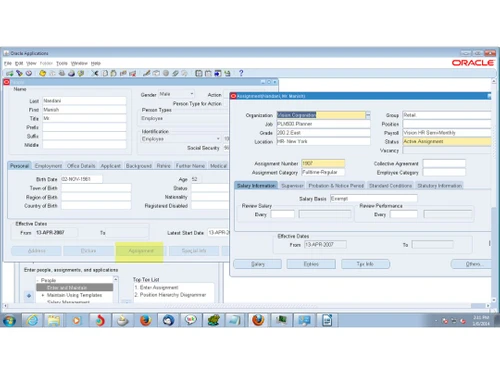Open the Identification Employee dropdown
Viewport: 500px width, 375px height.
click(218, 139)
